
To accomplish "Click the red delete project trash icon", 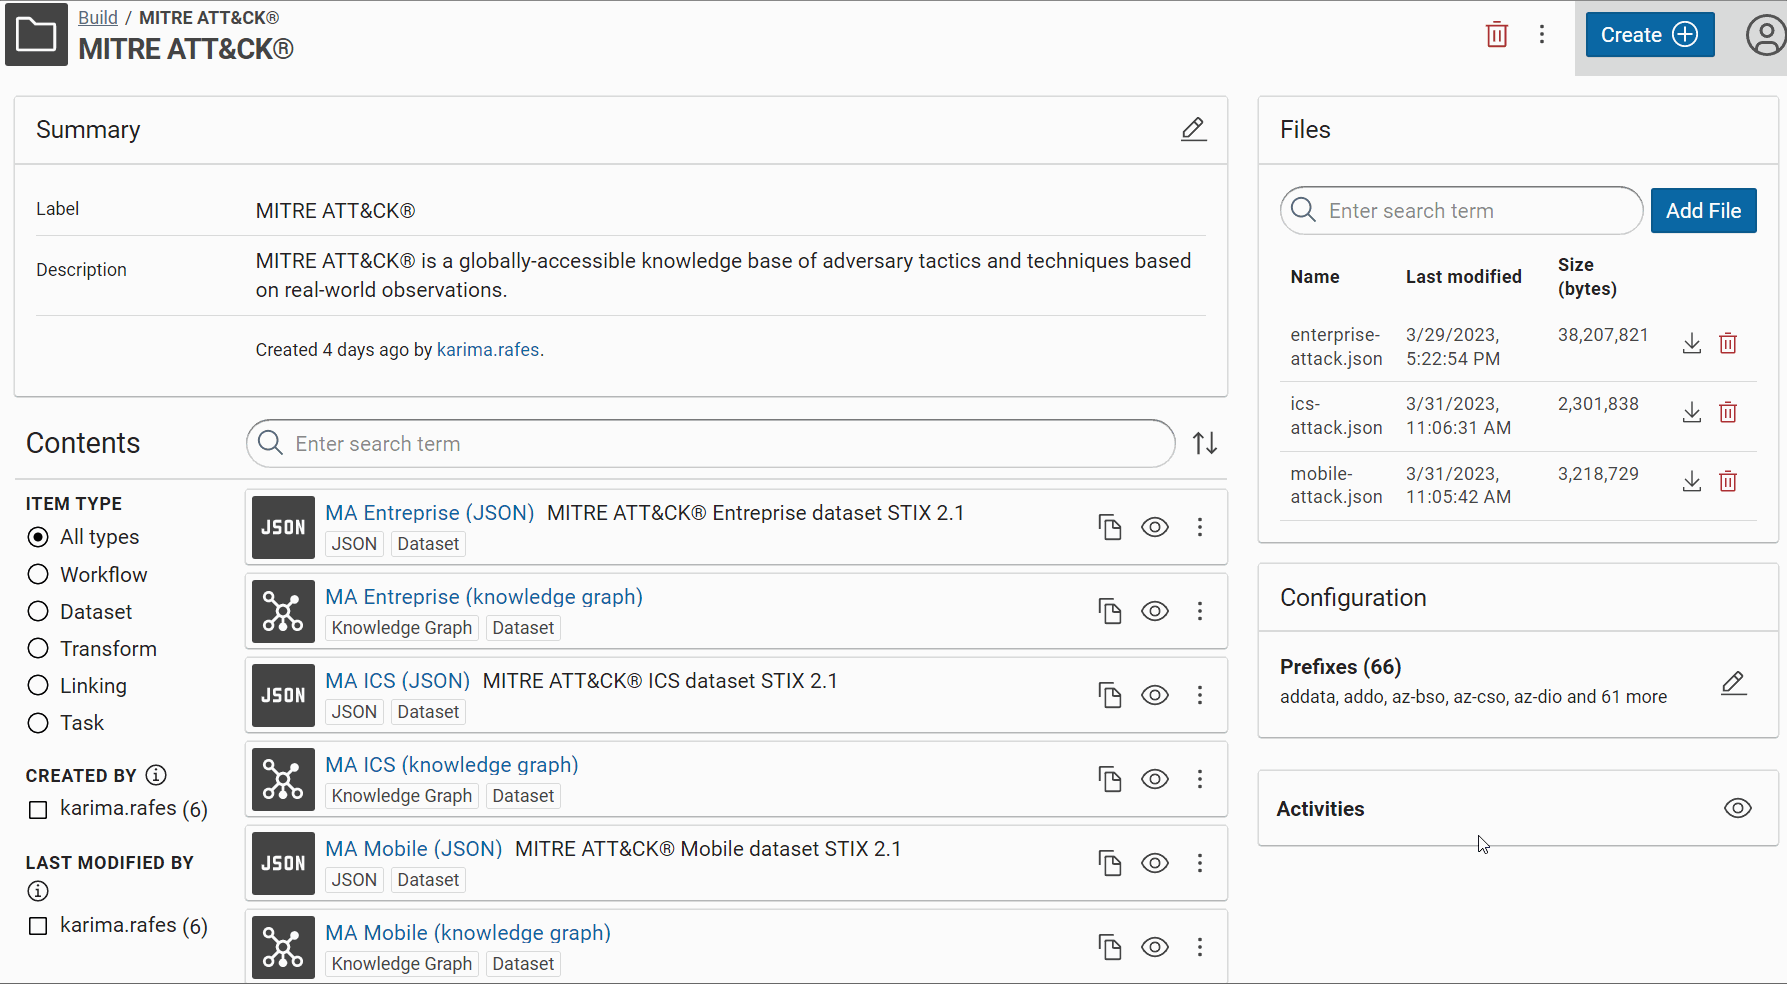I will coord(1496,35).
